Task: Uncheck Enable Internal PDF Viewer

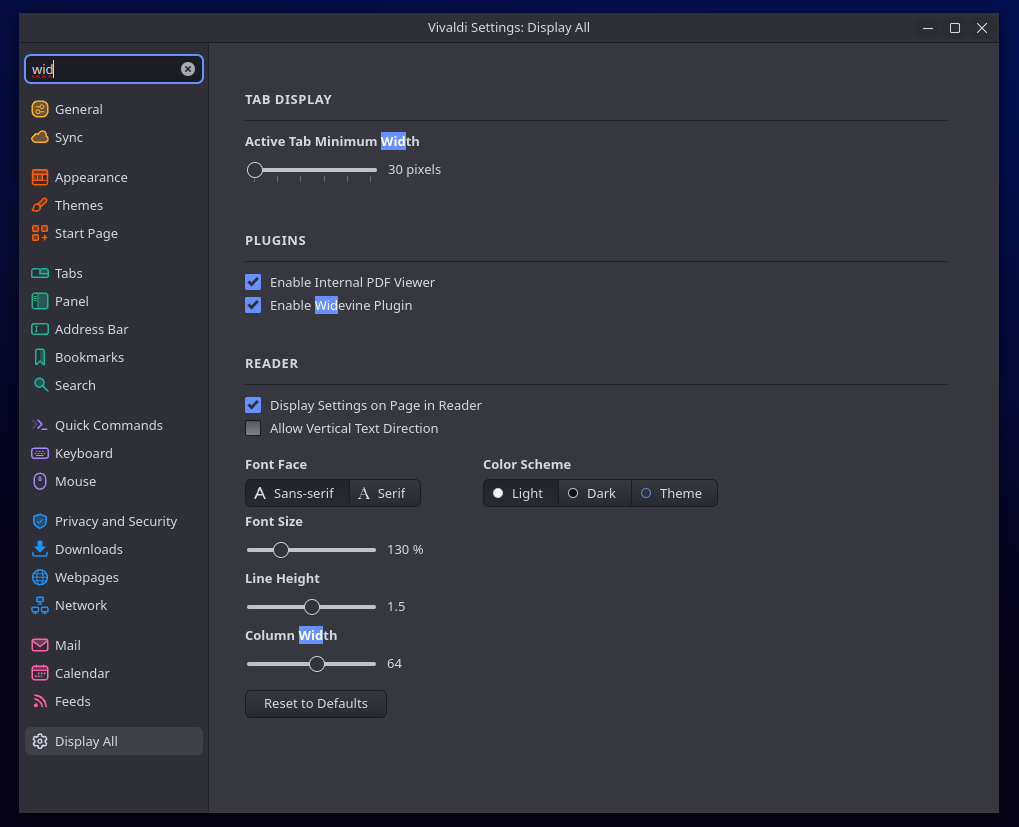Action: (253, 283)
